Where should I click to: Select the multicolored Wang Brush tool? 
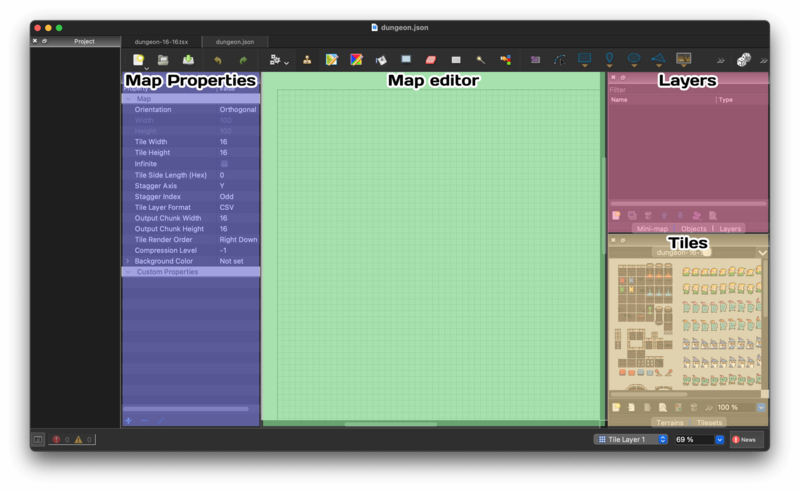pos(357,60)
